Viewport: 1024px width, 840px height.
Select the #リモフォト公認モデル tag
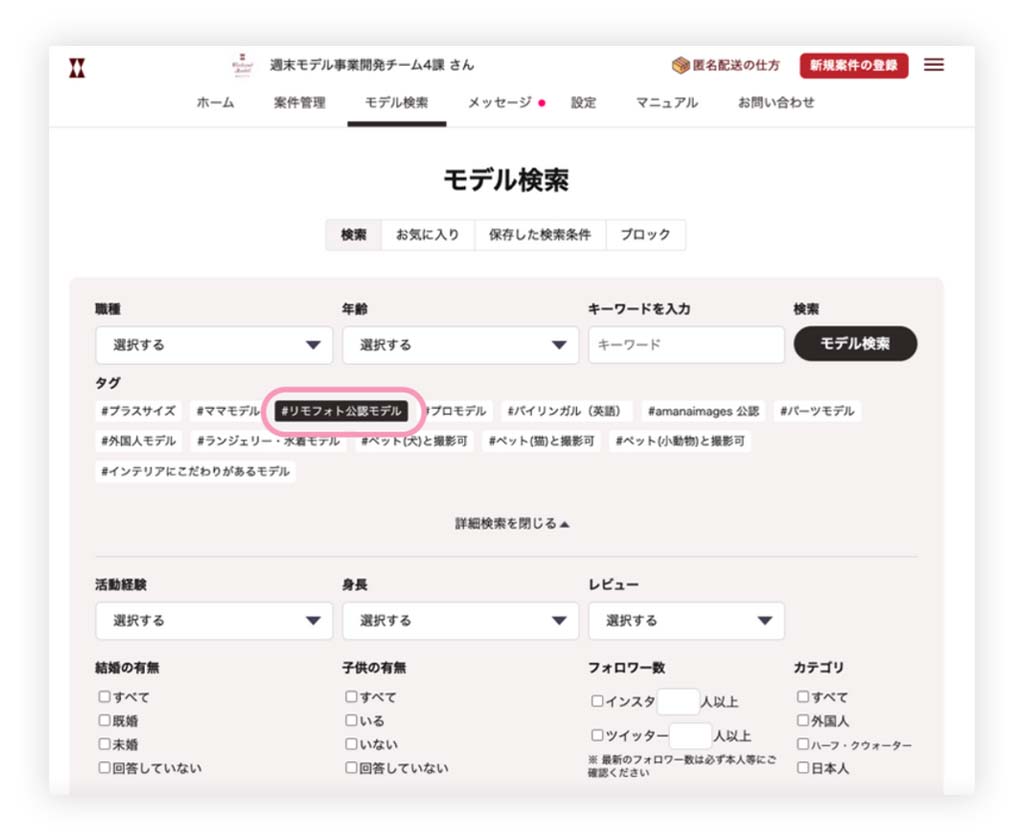(341, 411)
